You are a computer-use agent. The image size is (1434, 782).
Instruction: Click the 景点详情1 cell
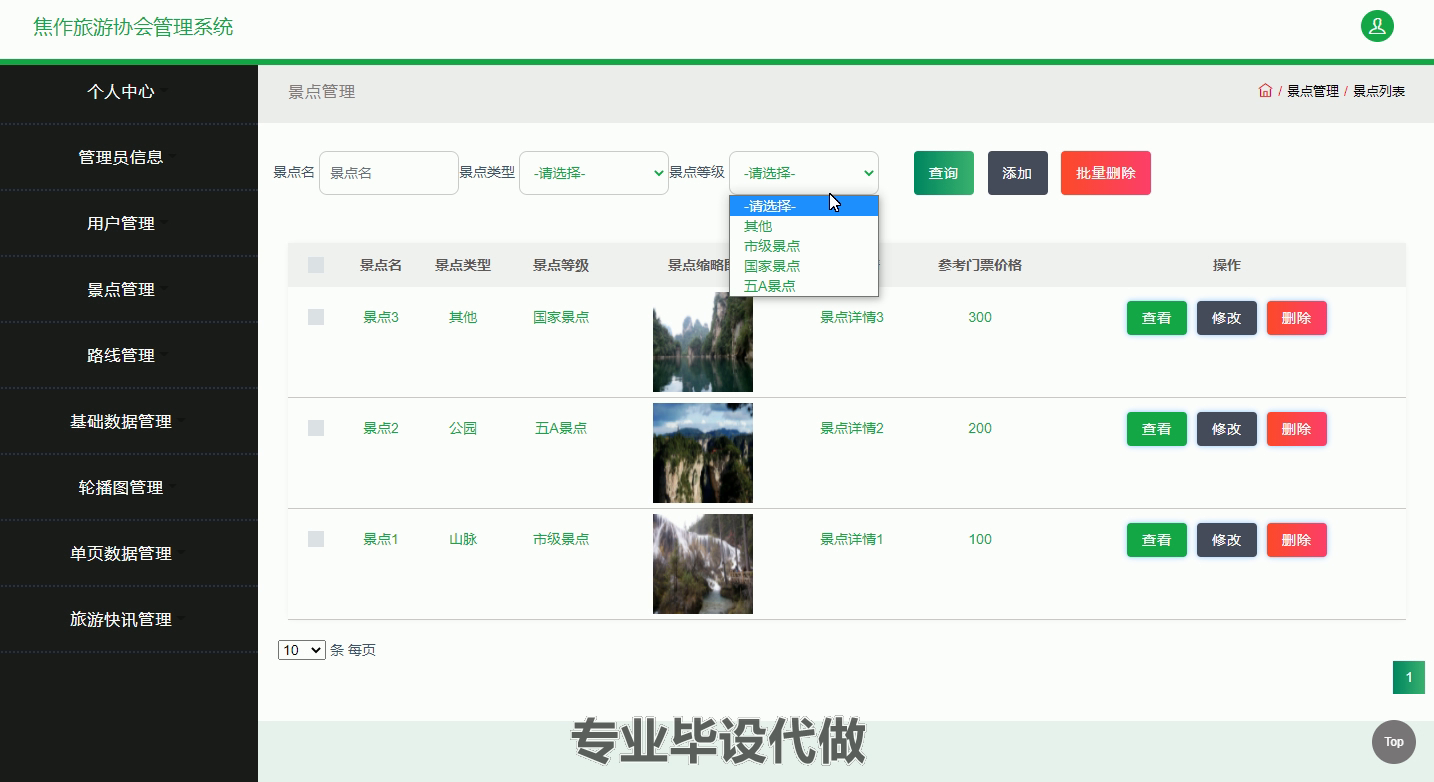click(852, 539)
